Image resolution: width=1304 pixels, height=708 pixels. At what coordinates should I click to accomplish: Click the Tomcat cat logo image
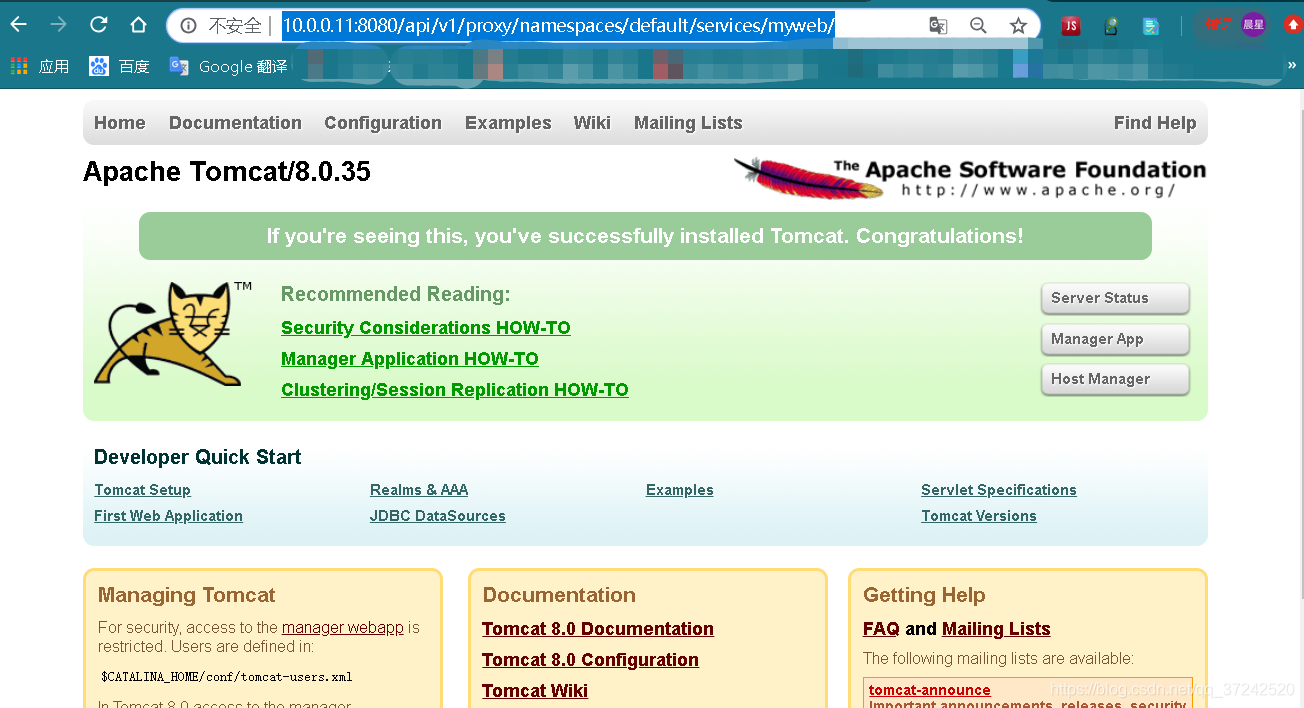coord(172,334)
